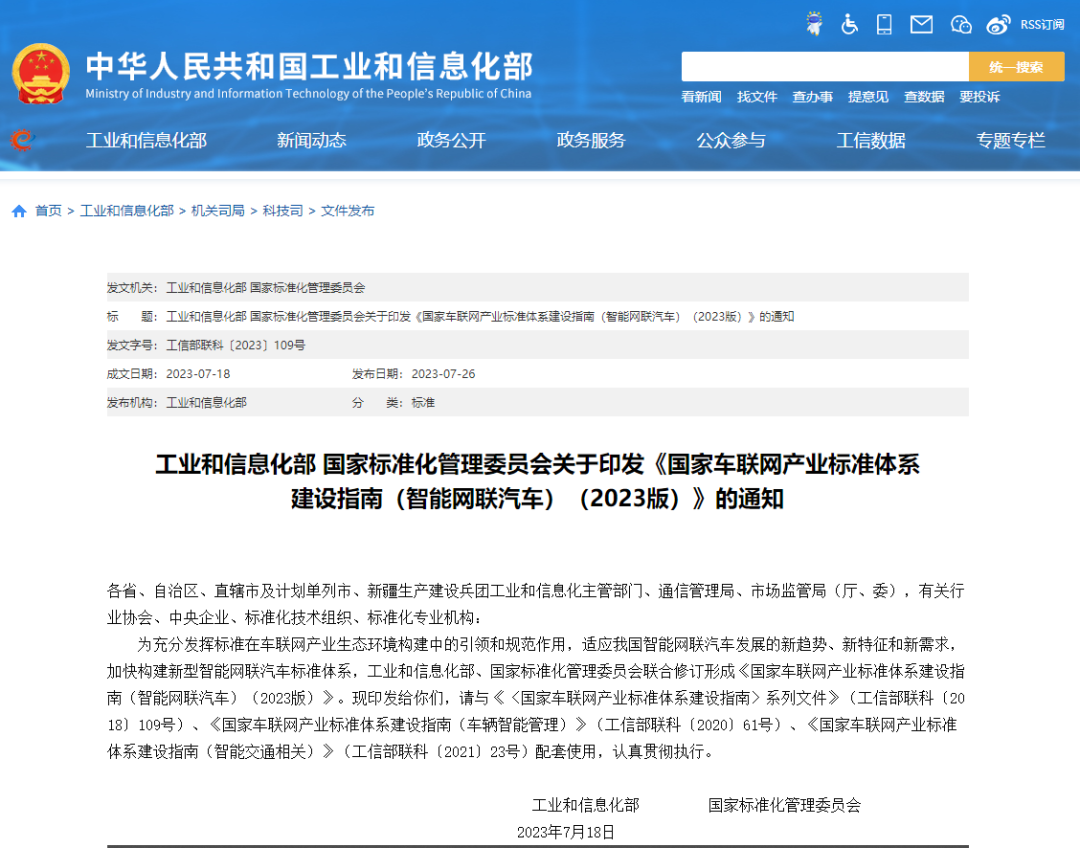Click the bold article headline
1080x848 pixels.
538,481
